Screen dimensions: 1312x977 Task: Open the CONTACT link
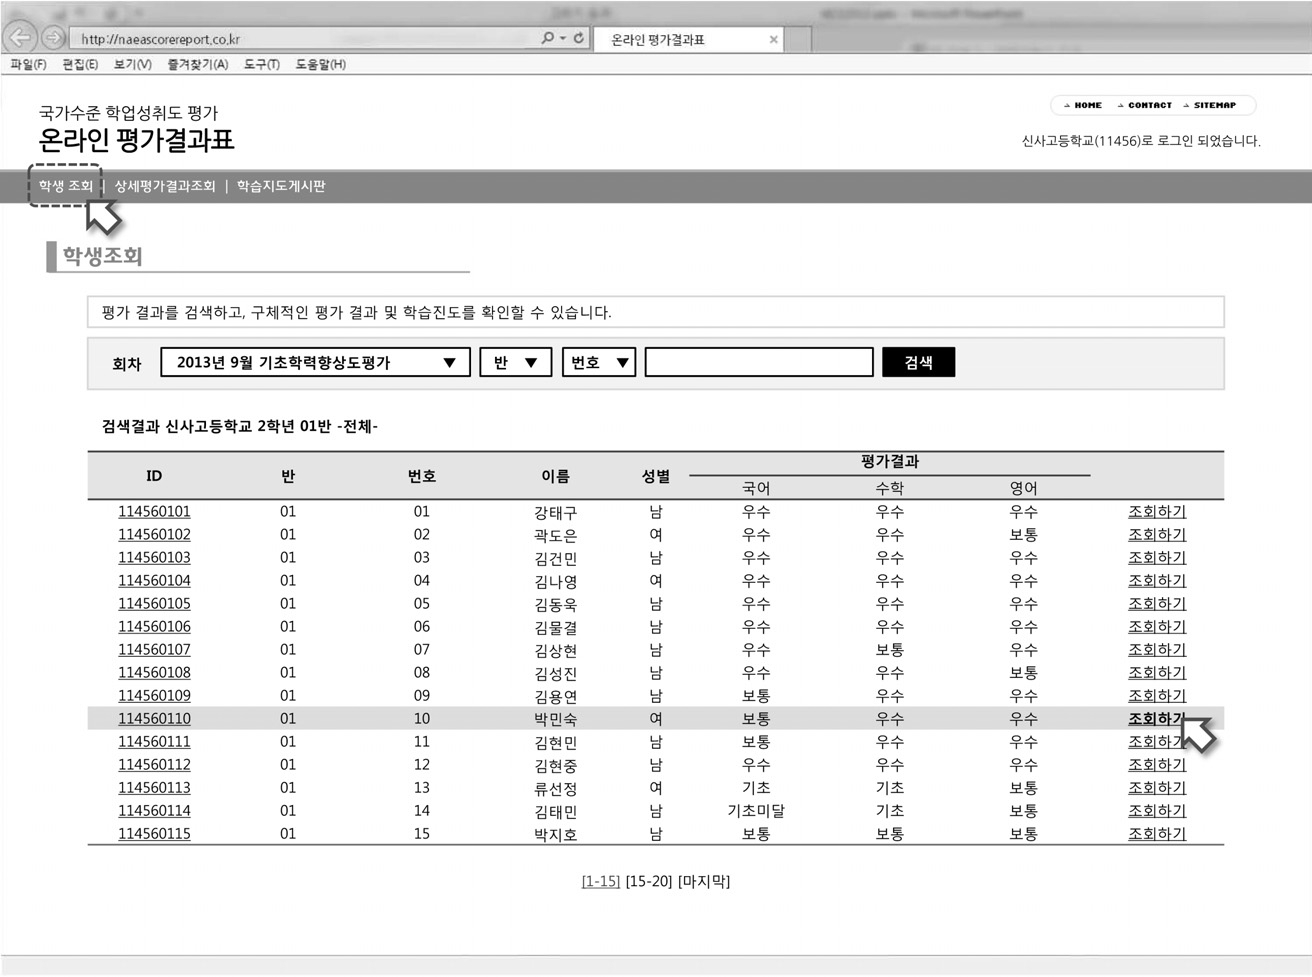(x=1145, y=105)
